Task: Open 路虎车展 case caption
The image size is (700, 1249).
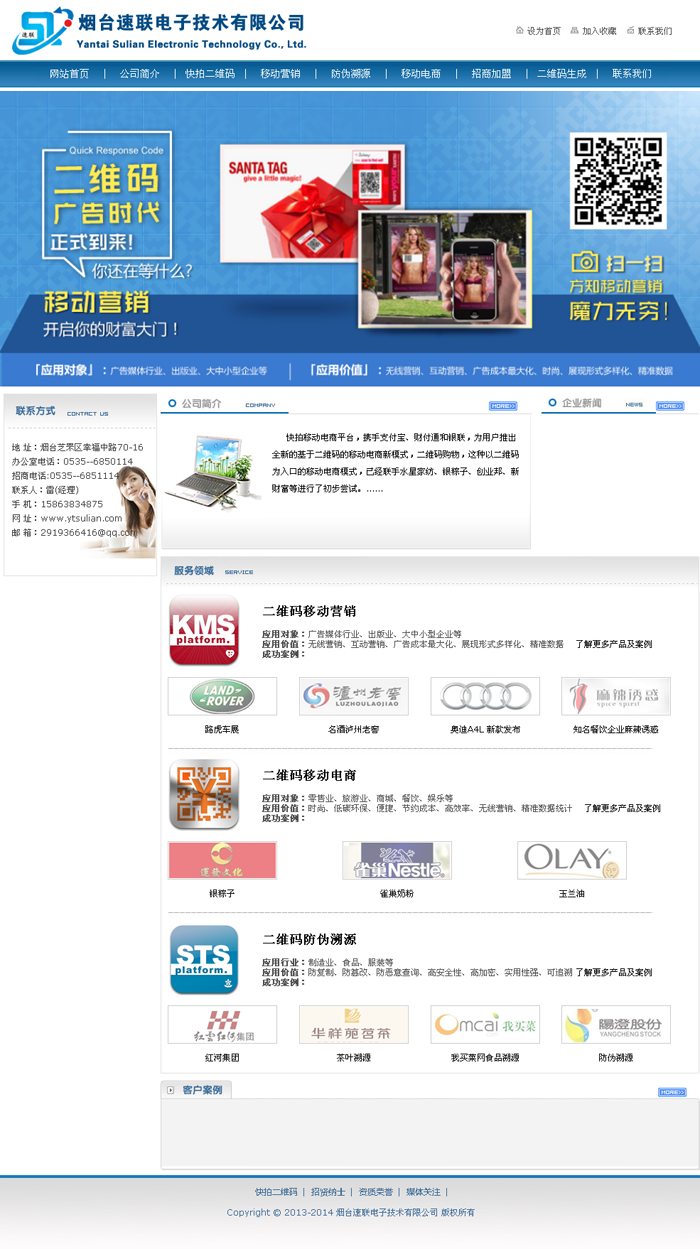Action: [222, 729]
